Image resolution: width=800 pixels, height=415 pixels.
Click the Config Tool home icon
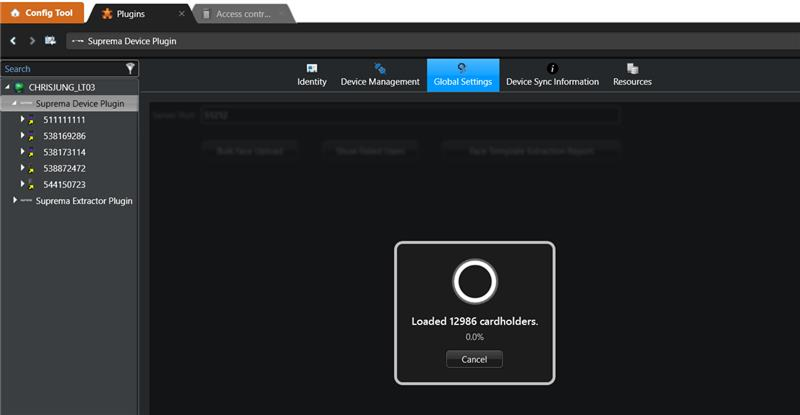pyautogui.click(x=15, y=13)
